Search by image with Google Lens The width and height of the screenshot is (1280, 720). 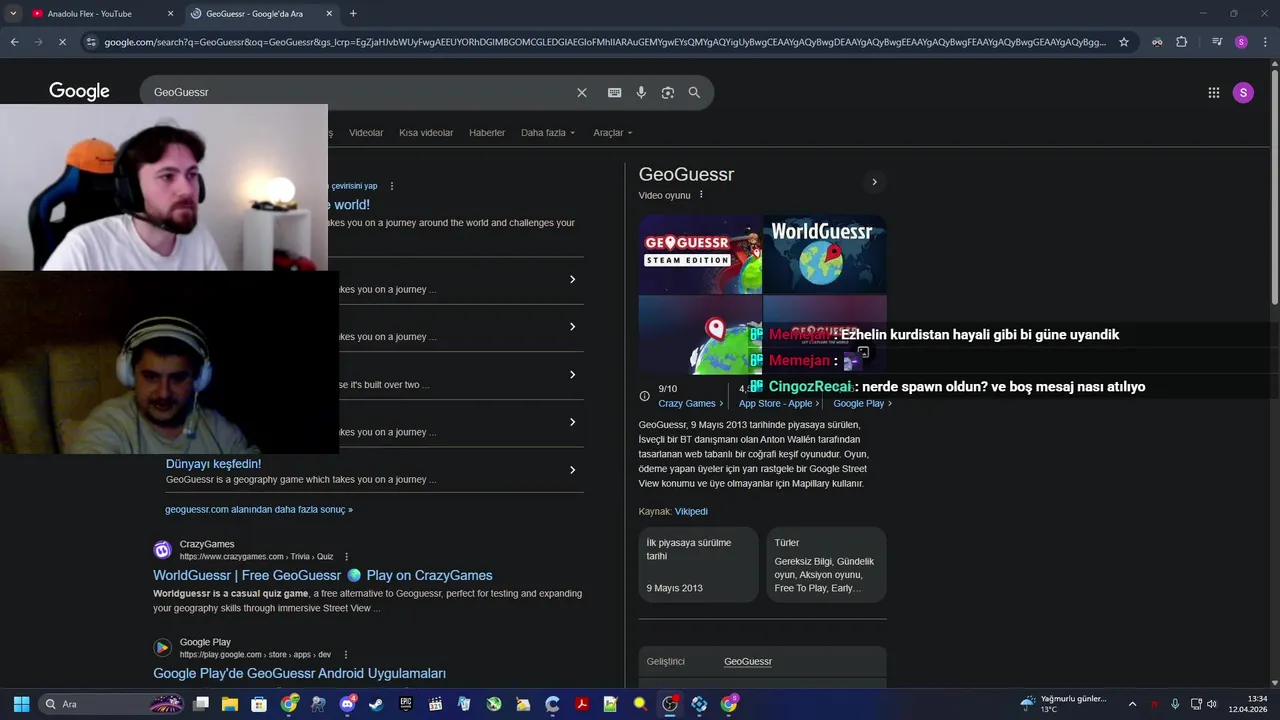pyautogui.click(x=668, y=92)
